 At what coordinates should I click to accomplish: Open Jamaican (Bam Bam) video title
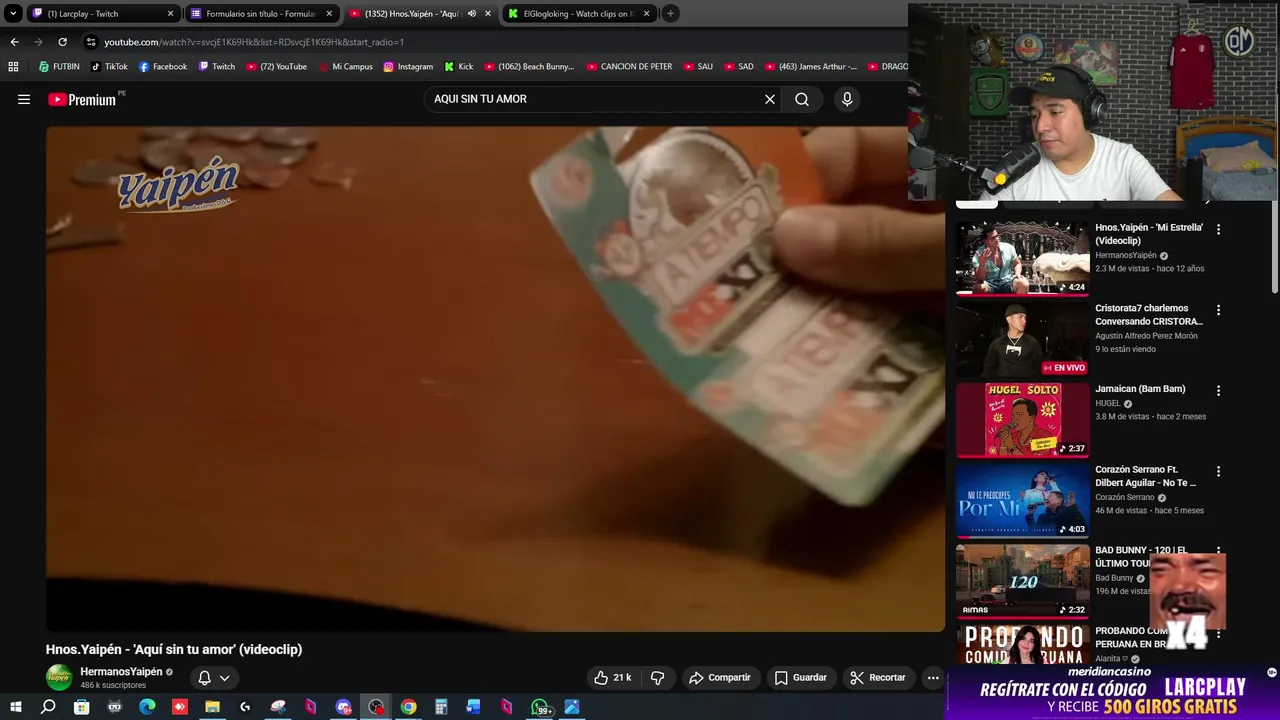point(1140,389)
